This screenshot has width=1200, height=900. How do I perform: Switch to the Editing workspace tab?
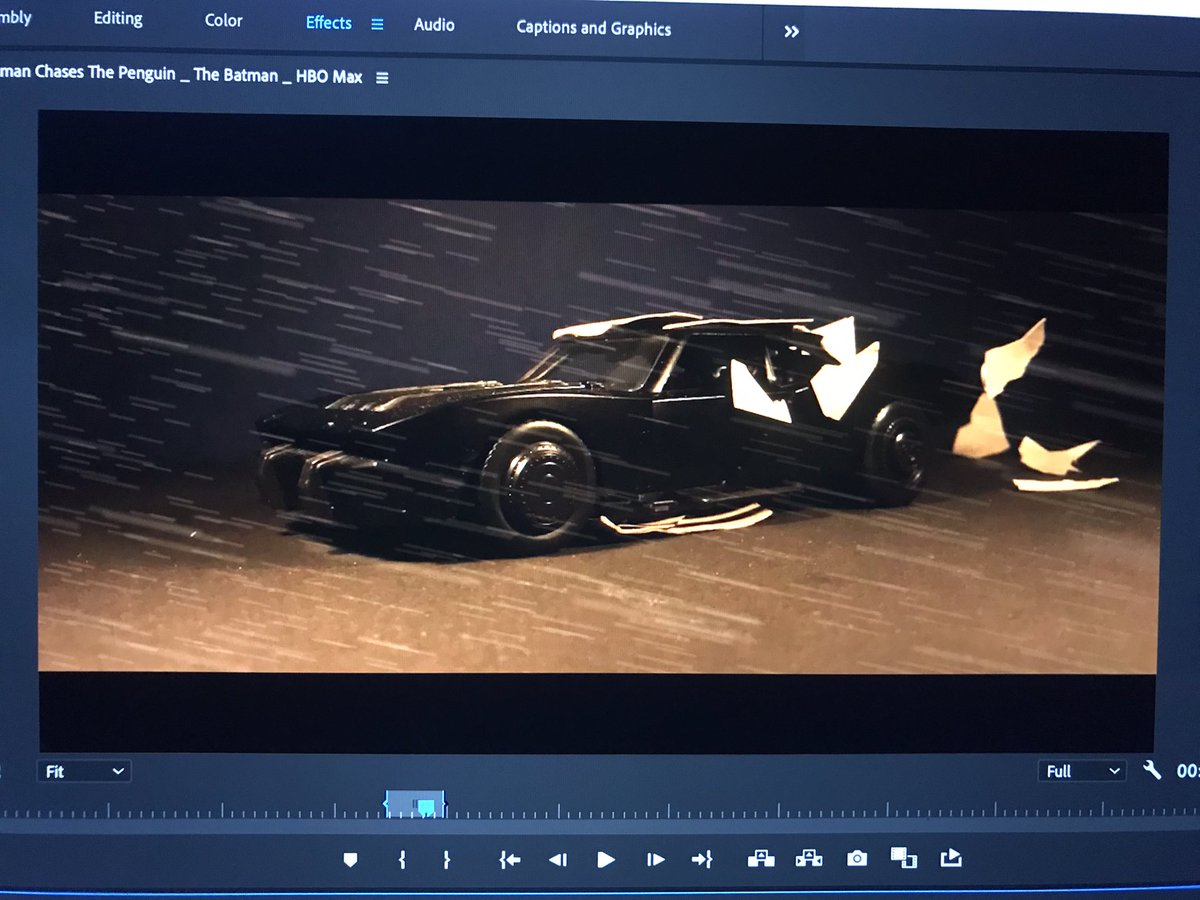click(118, 19)
